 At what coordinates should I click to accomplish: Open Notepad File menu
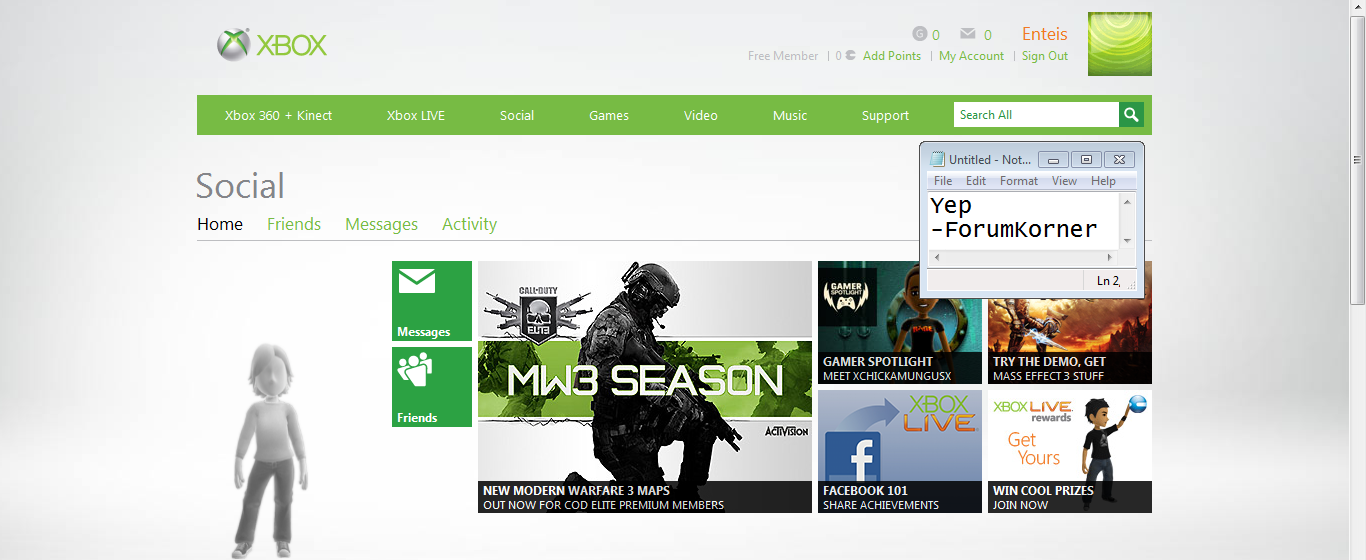(x=943, y=181)
